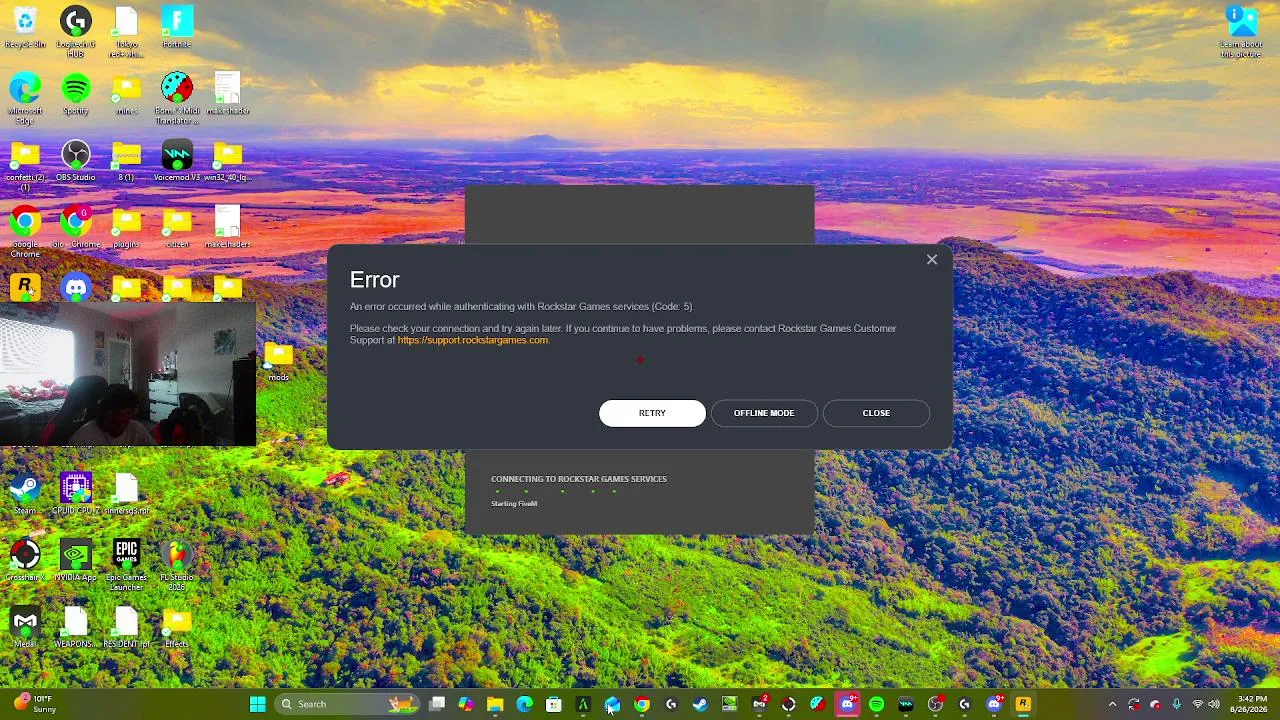Open Google Chrome from the taskbar
The height and width of the screenshot is (720, 1280).
641,704
